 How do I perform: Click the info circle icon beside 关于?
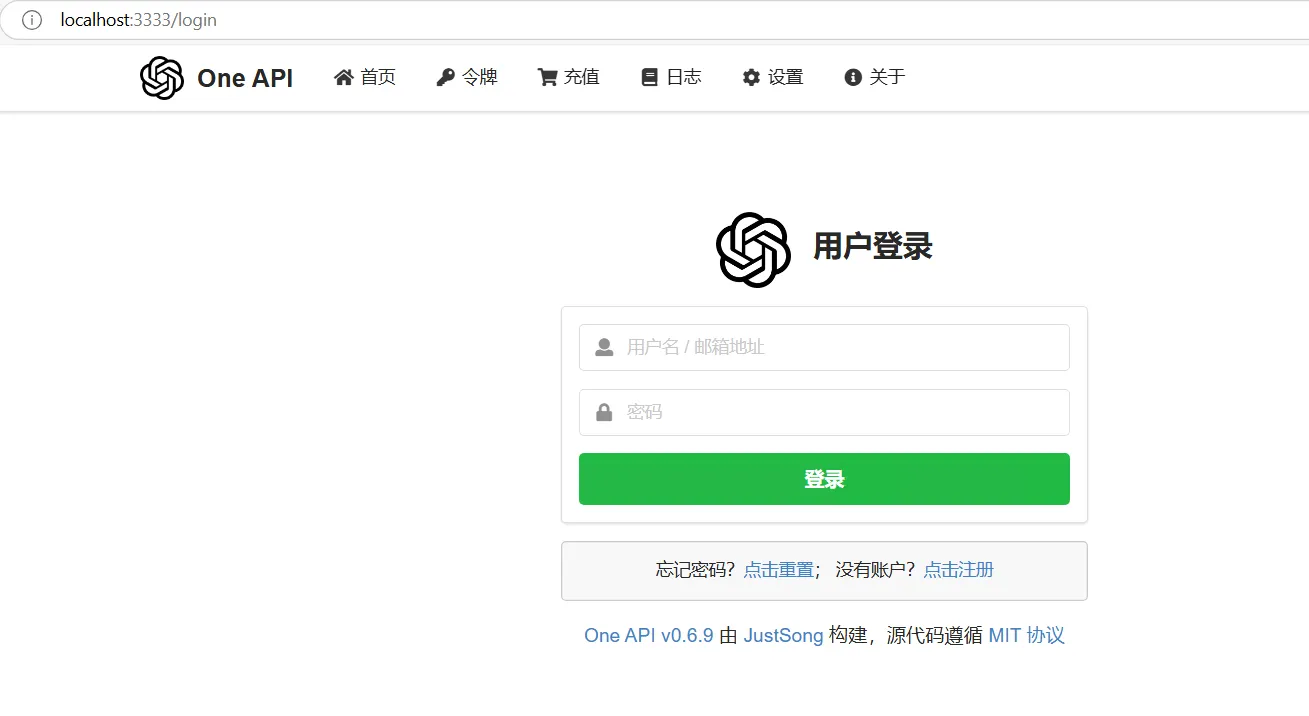(853, 77)
